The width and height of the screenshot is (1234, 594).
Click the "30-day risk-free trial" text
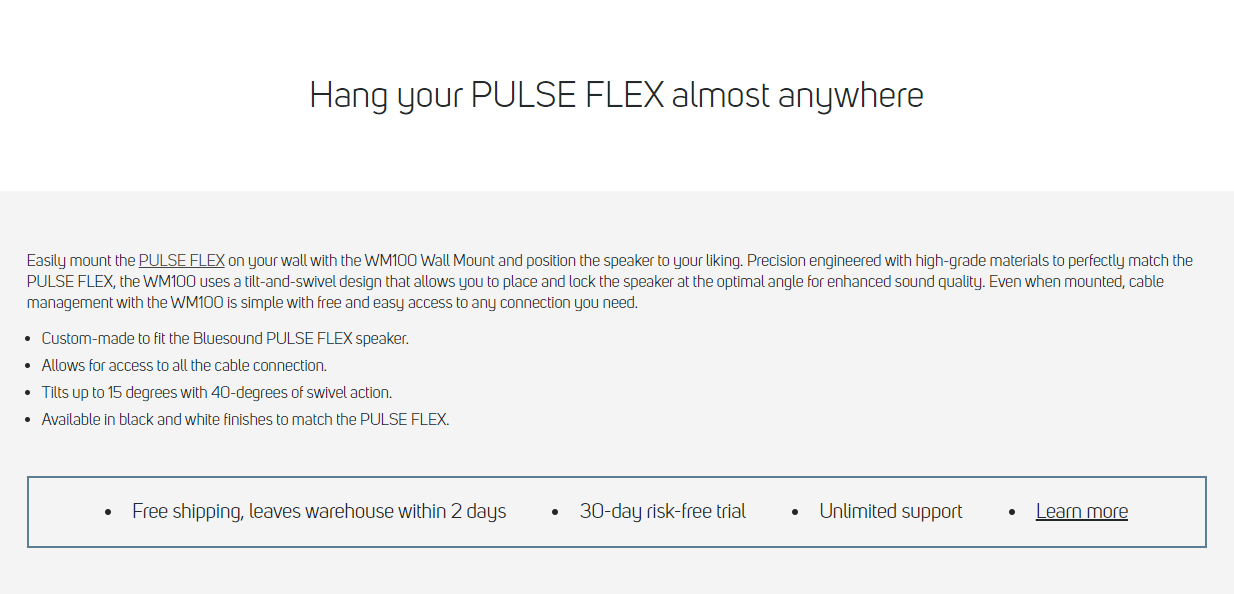(x=662, y=512)
